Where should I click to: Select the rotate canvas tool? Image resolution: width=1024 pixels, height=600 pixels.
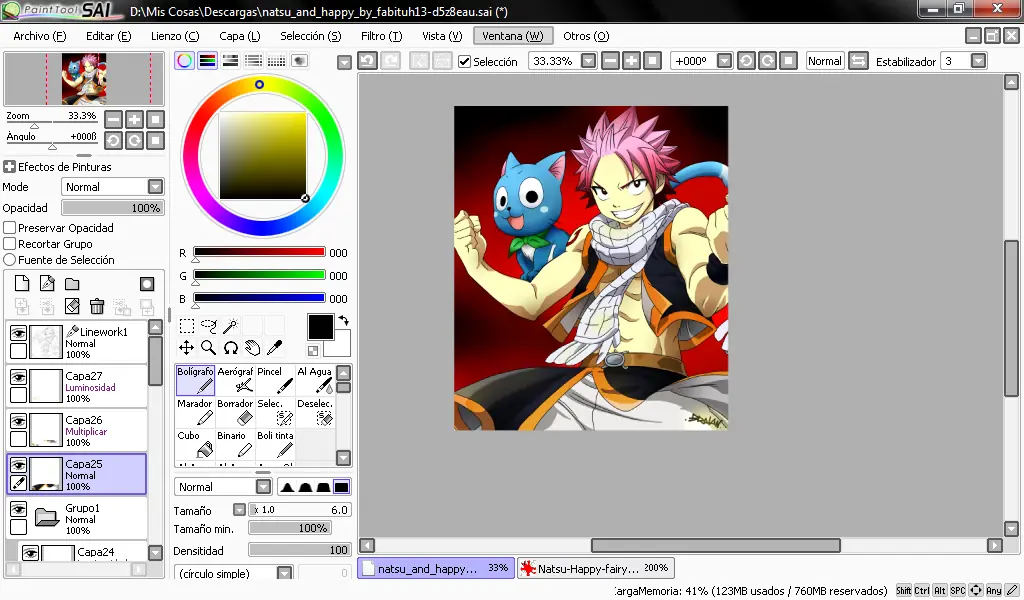coord(231,347)
